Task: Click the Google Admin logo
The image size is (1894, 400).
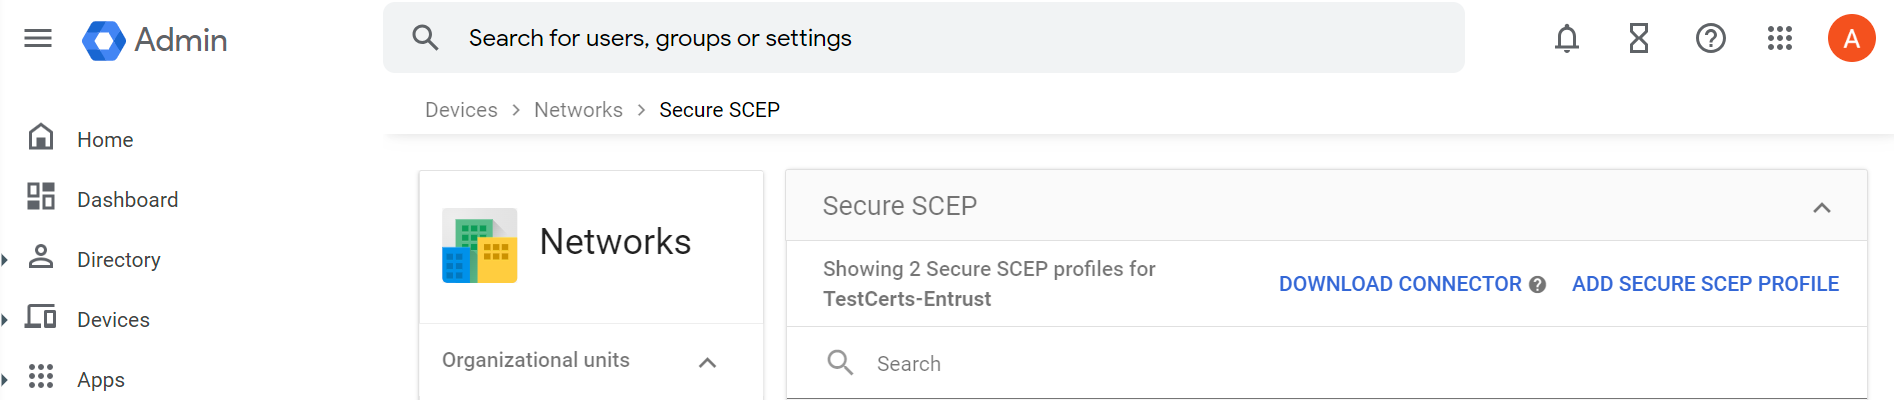Action: [155, 40]
